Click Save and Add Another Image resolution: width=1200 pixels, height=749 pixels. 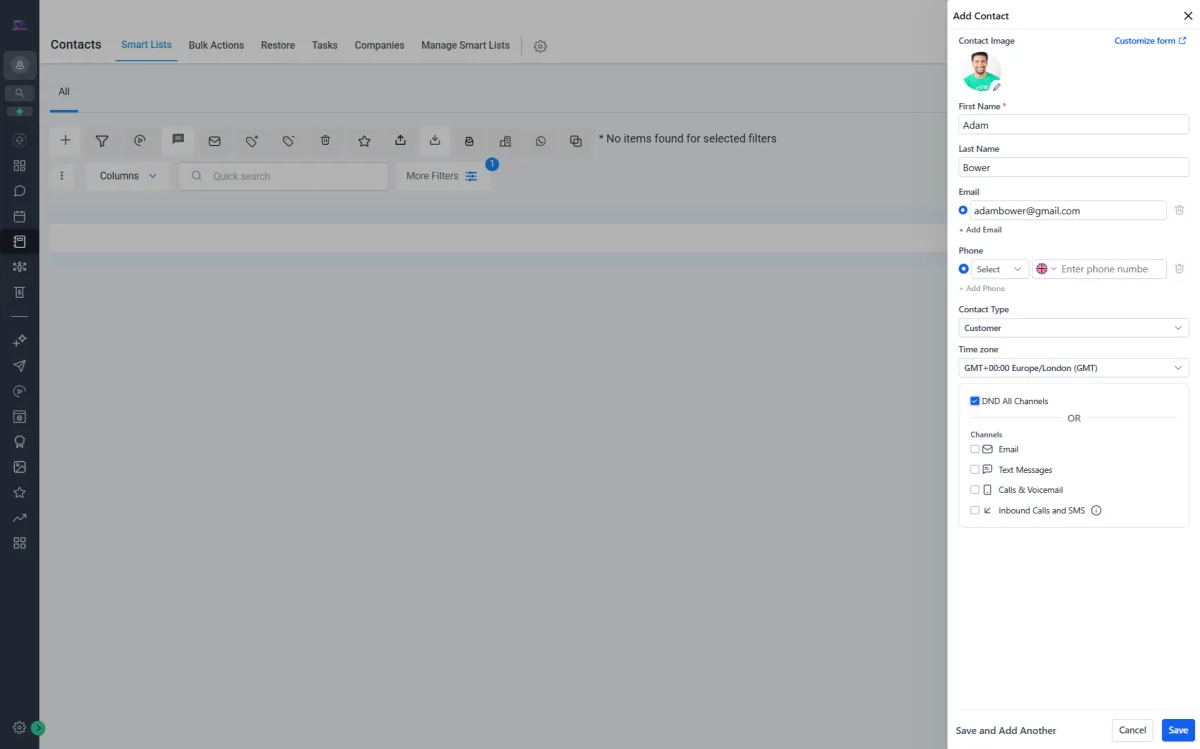pos(1006,731)
